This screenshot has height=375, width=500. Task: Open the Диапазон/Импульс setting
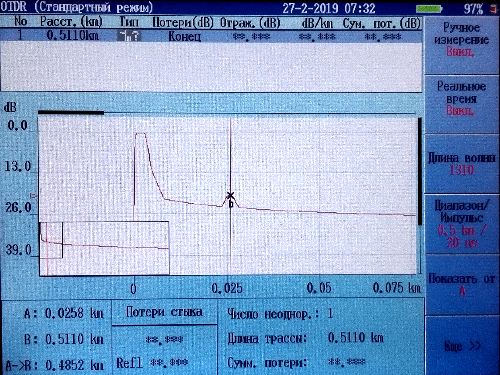(461, 224)
